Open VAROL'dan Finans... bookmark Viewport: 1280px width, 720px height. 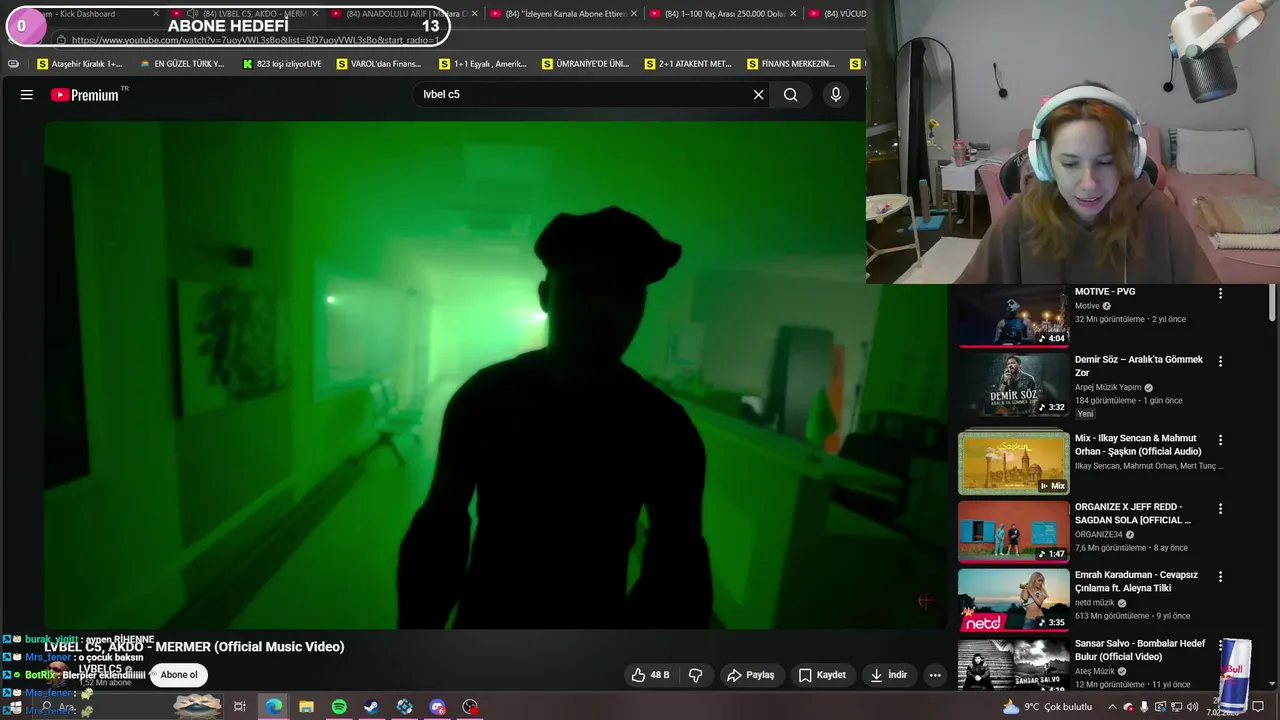click(379, 64)
